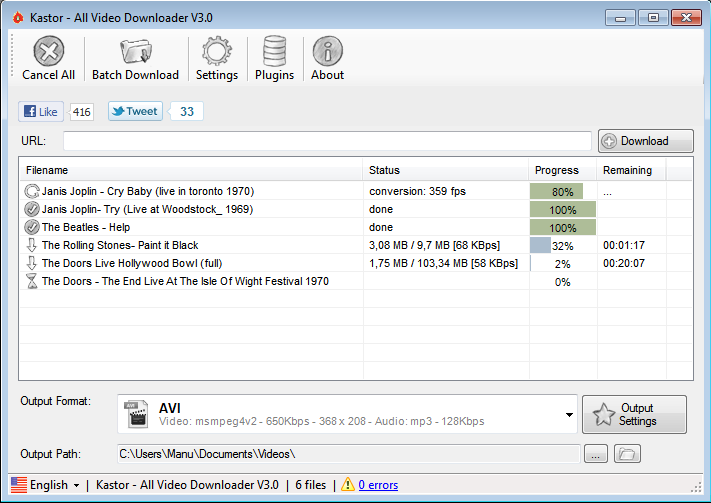Open the 0 errors link
The image size is (711, 503).
pyautogui.click(x=378, y=485)
